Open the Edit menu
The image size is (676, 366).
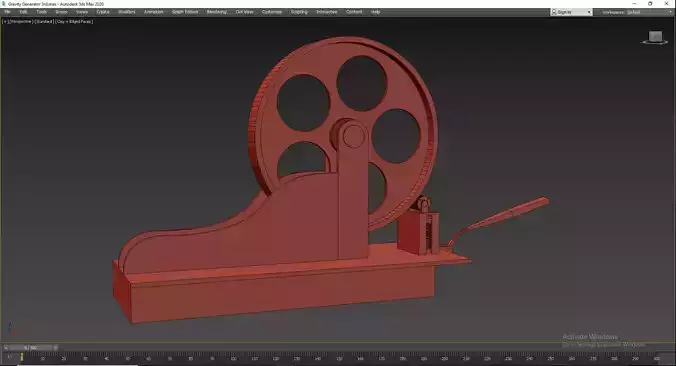pyautogui.click(x=23, y=12)
